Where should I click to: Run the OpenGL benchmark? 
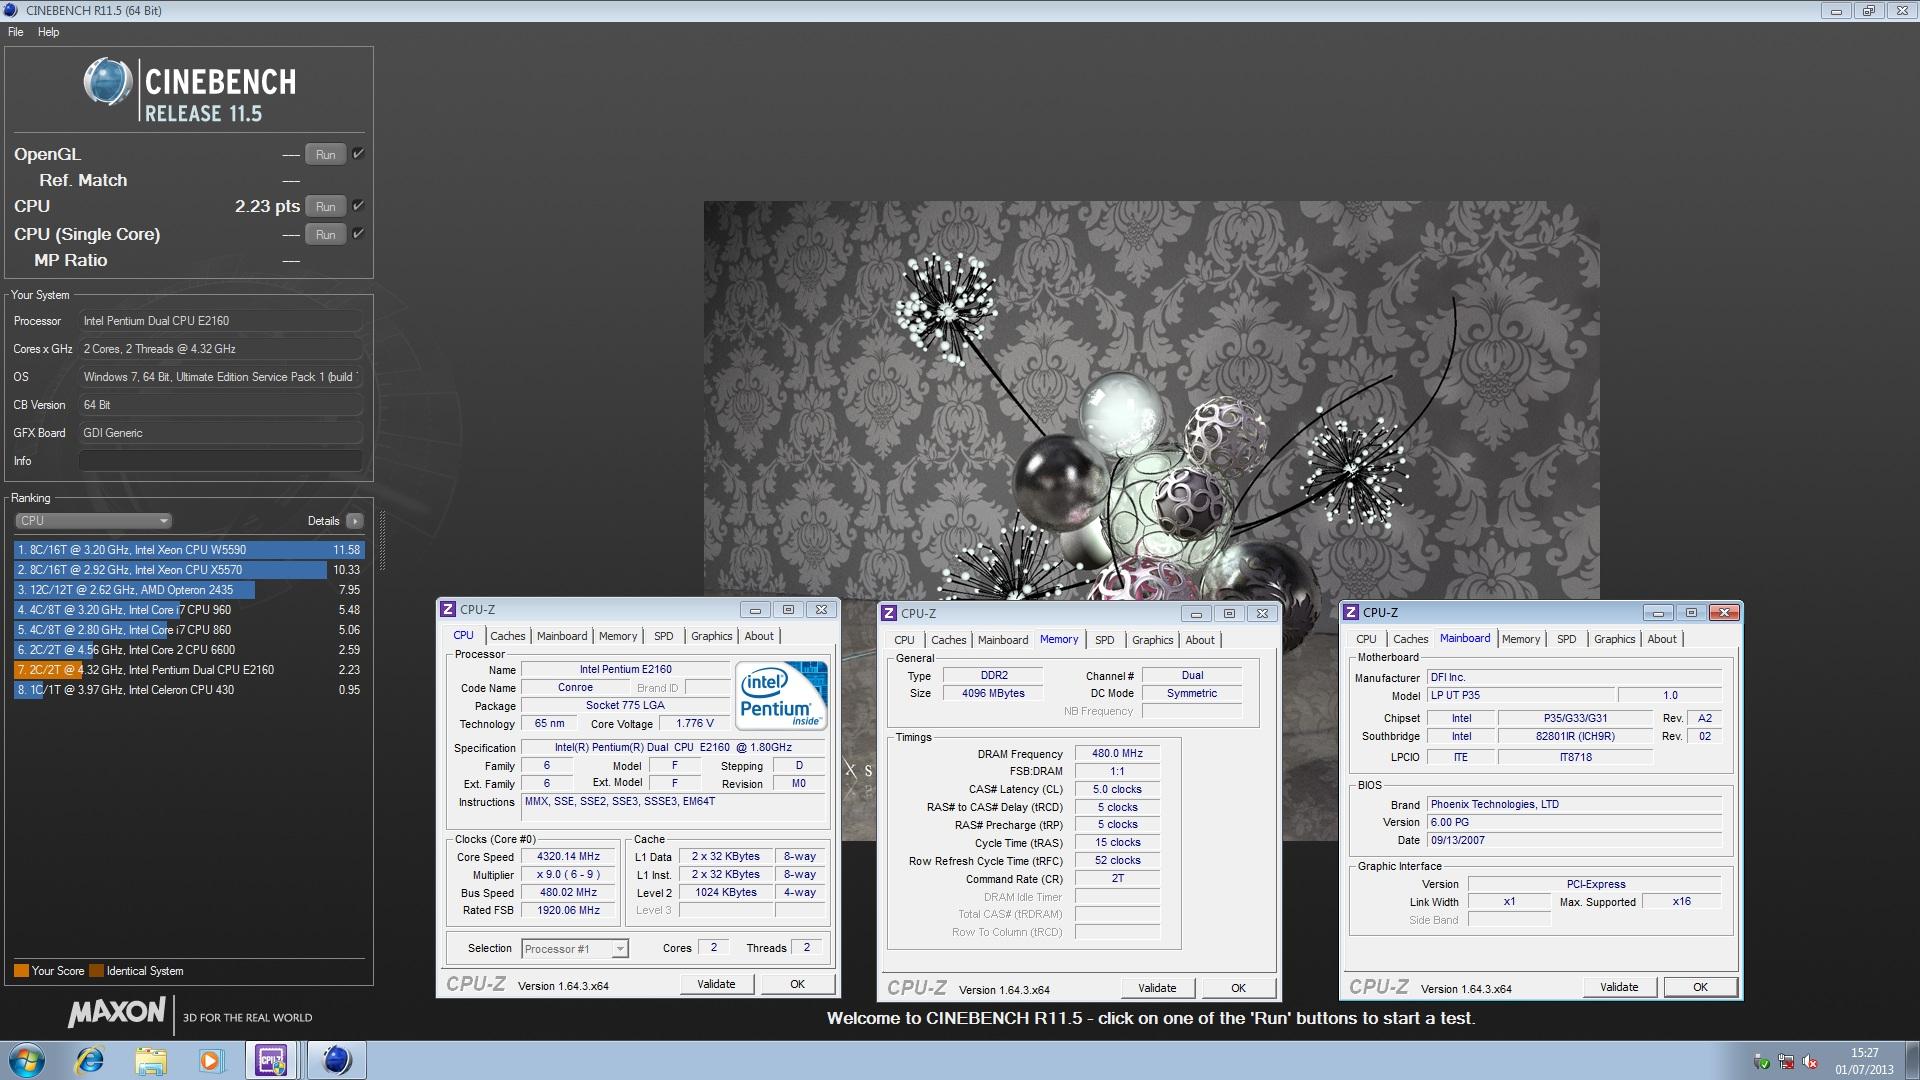click(326, 154)
